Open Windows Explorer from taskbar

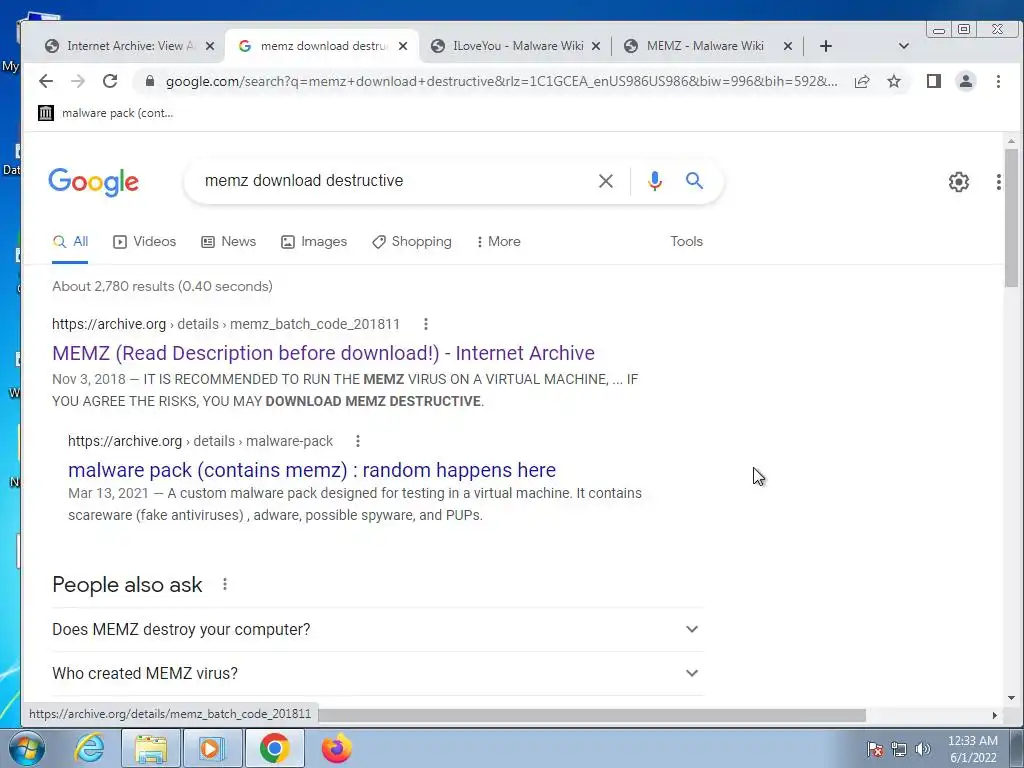pos(150,748)
